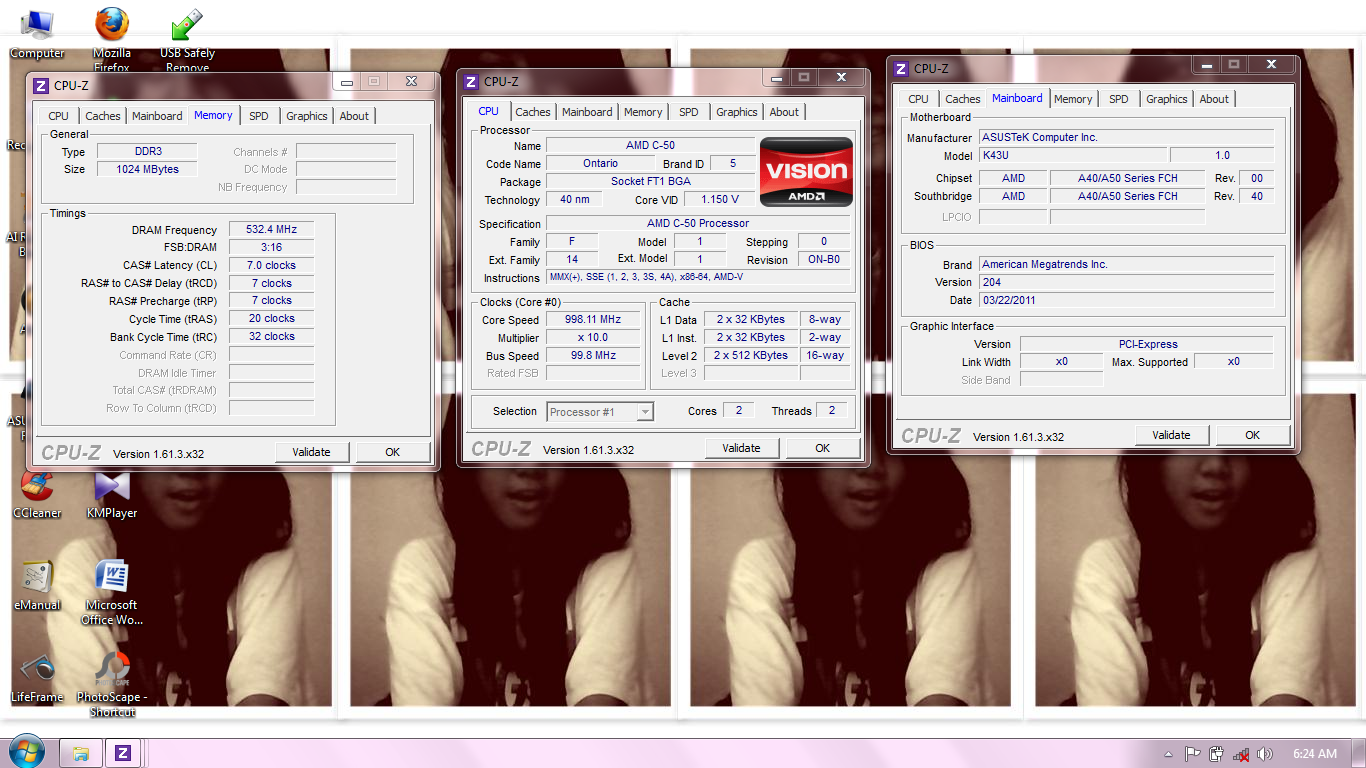Open the KMPlayer desktop shortcut

pos(112,494)
